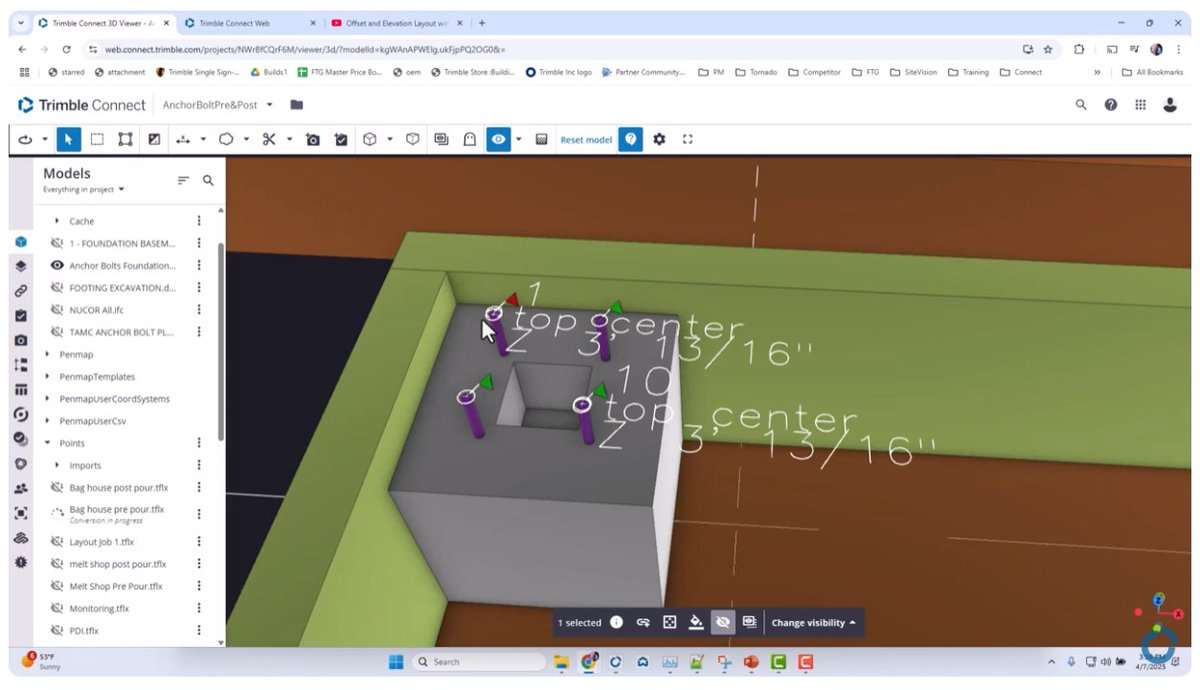Open the paint bucket tool in the selection bar

click(x=695, y=622)
